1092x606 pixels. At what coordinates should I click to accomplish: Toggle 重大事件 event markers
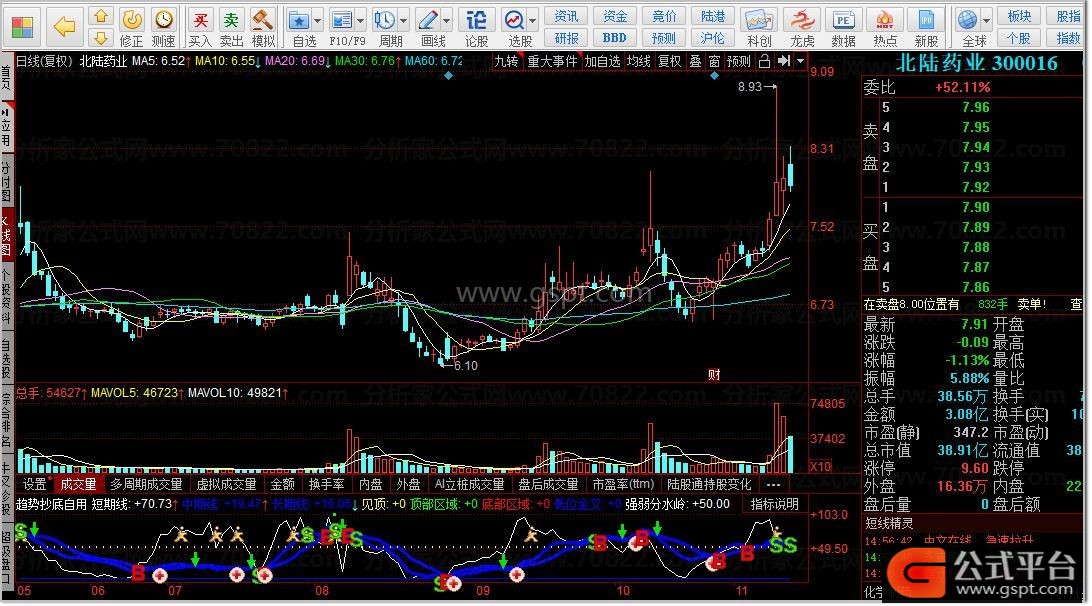[x=552, y=61]
